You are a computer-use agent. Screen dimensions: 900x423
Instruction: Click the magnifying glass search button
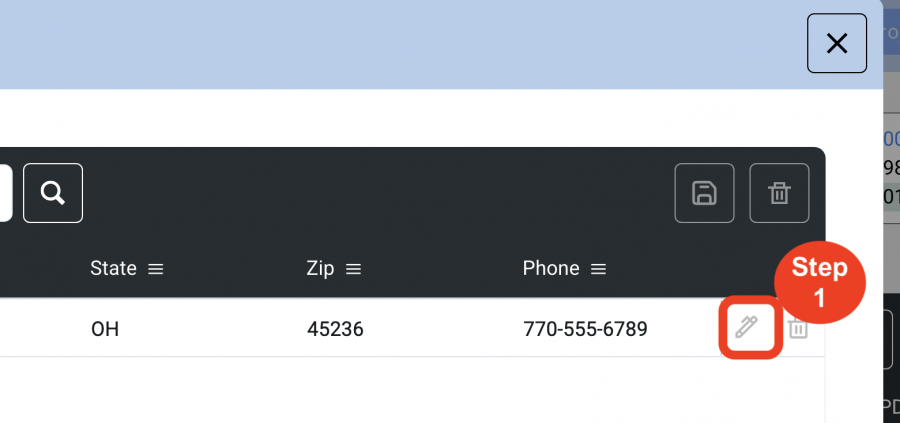53,193
